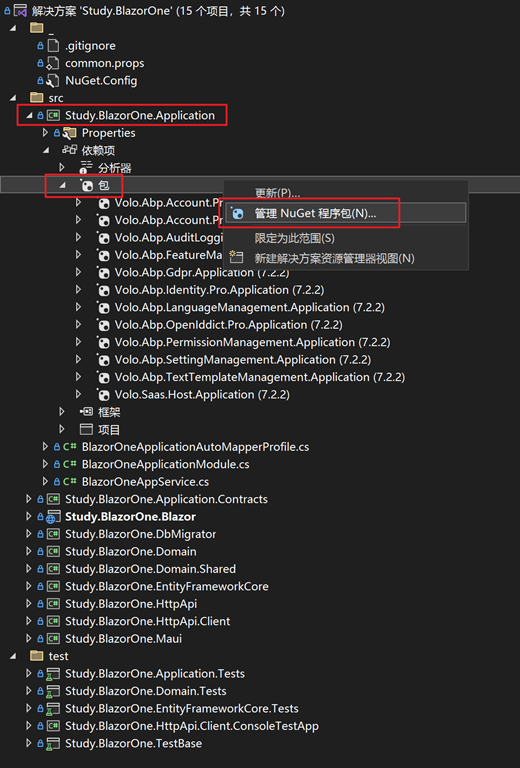Click the 分析器 analyzers icon

pyautogui.click(x=86, y=168)
